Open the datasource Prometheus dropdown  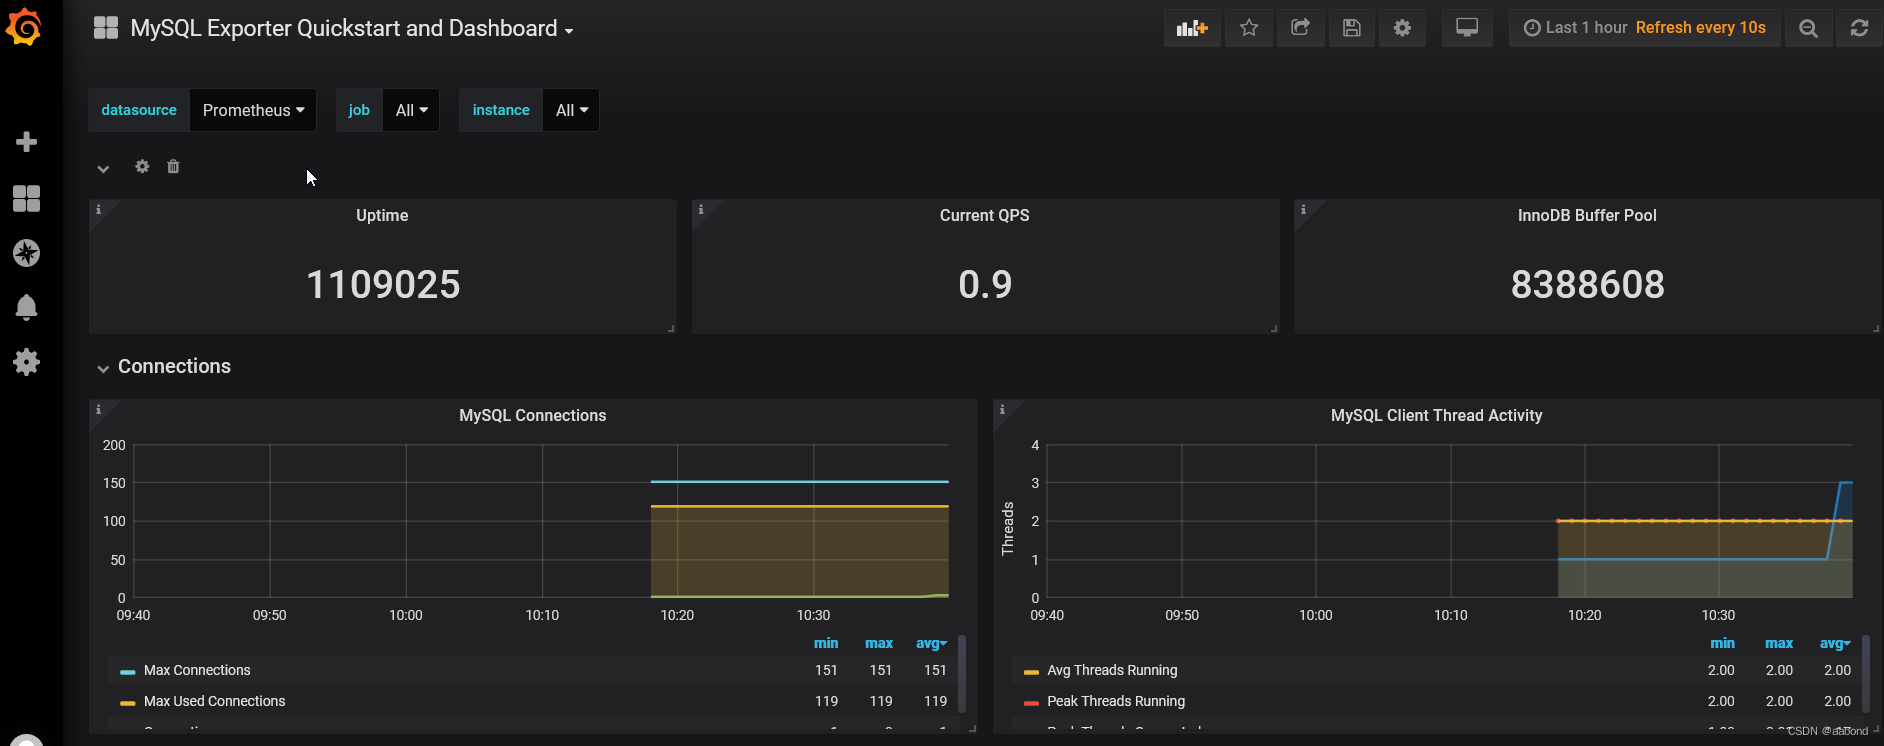coord(253,110)
